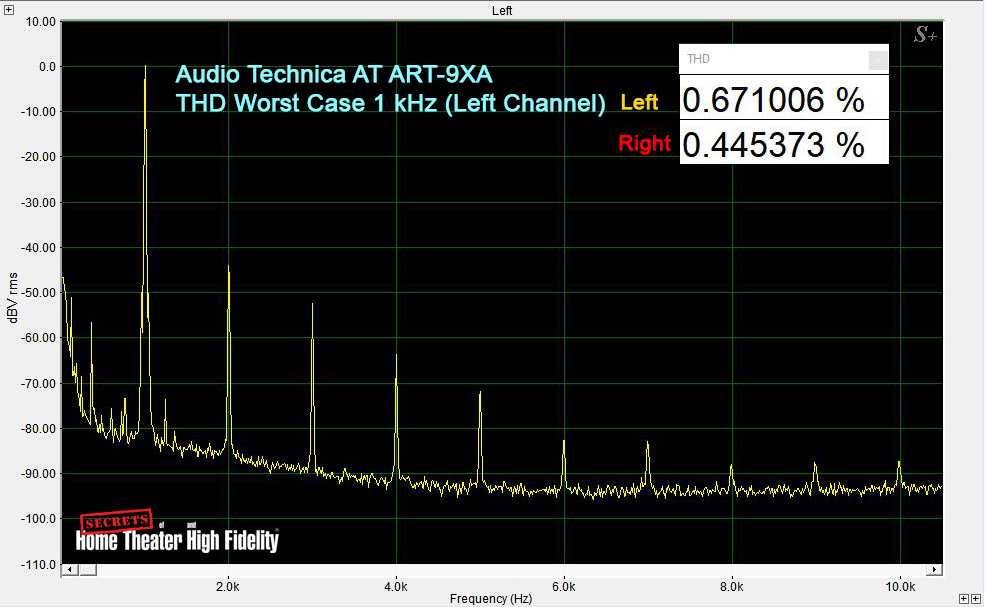Click the 8.0k frequency tick label
The height and width of the screenshot is (607, 985).
(732, 587)
